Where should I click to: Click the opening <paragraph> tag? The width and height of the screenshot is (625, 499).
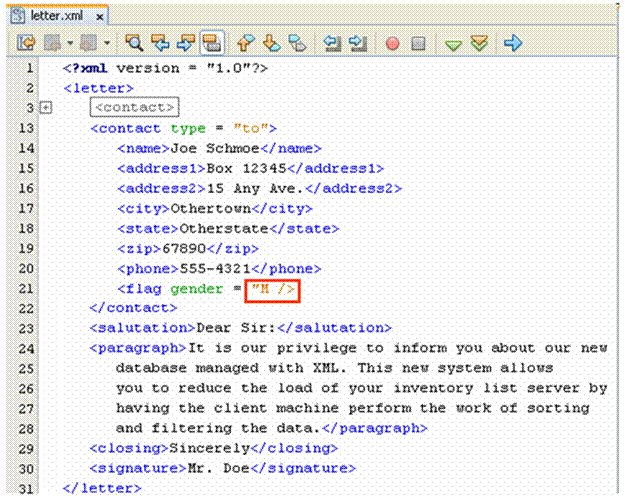coord(138,348)
